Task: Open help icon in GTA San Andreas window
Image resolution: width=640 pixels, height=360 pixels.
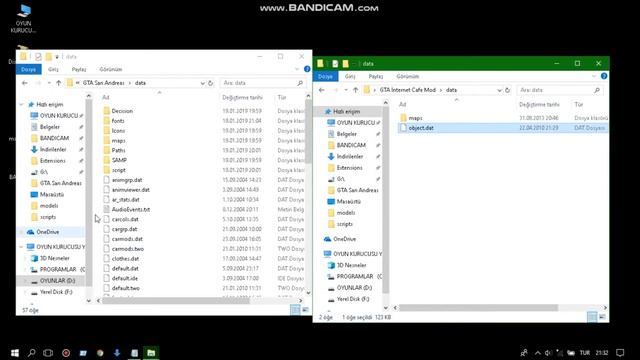Action: [307, 69]
